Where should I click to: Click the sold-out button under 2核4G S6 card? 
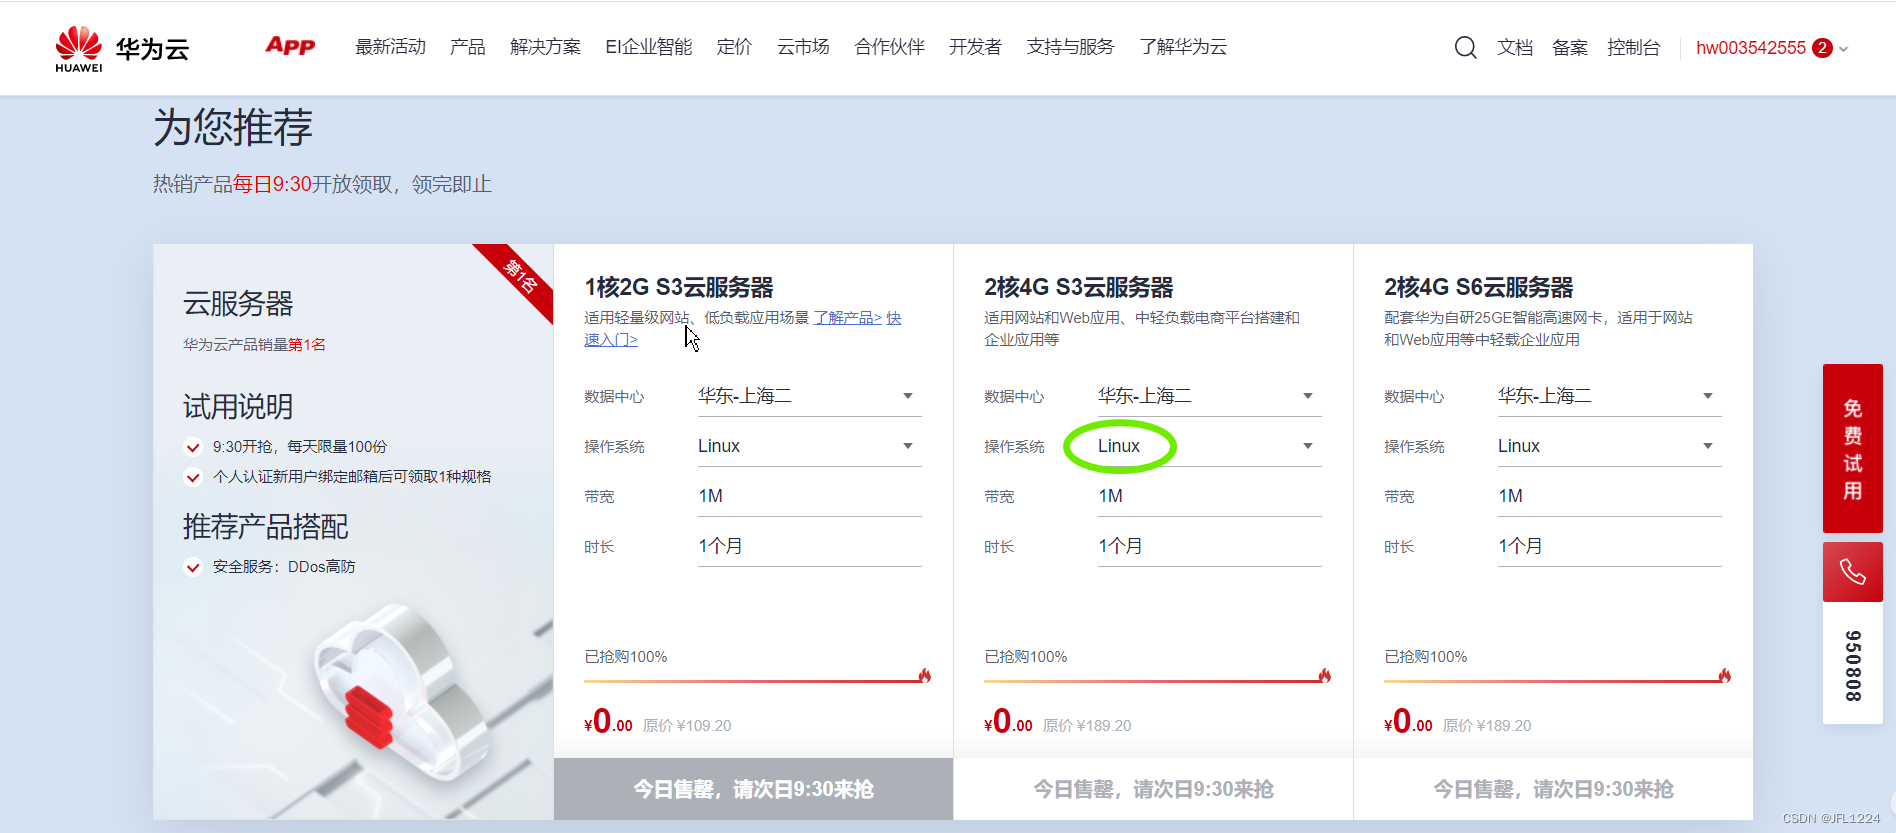1553,789
